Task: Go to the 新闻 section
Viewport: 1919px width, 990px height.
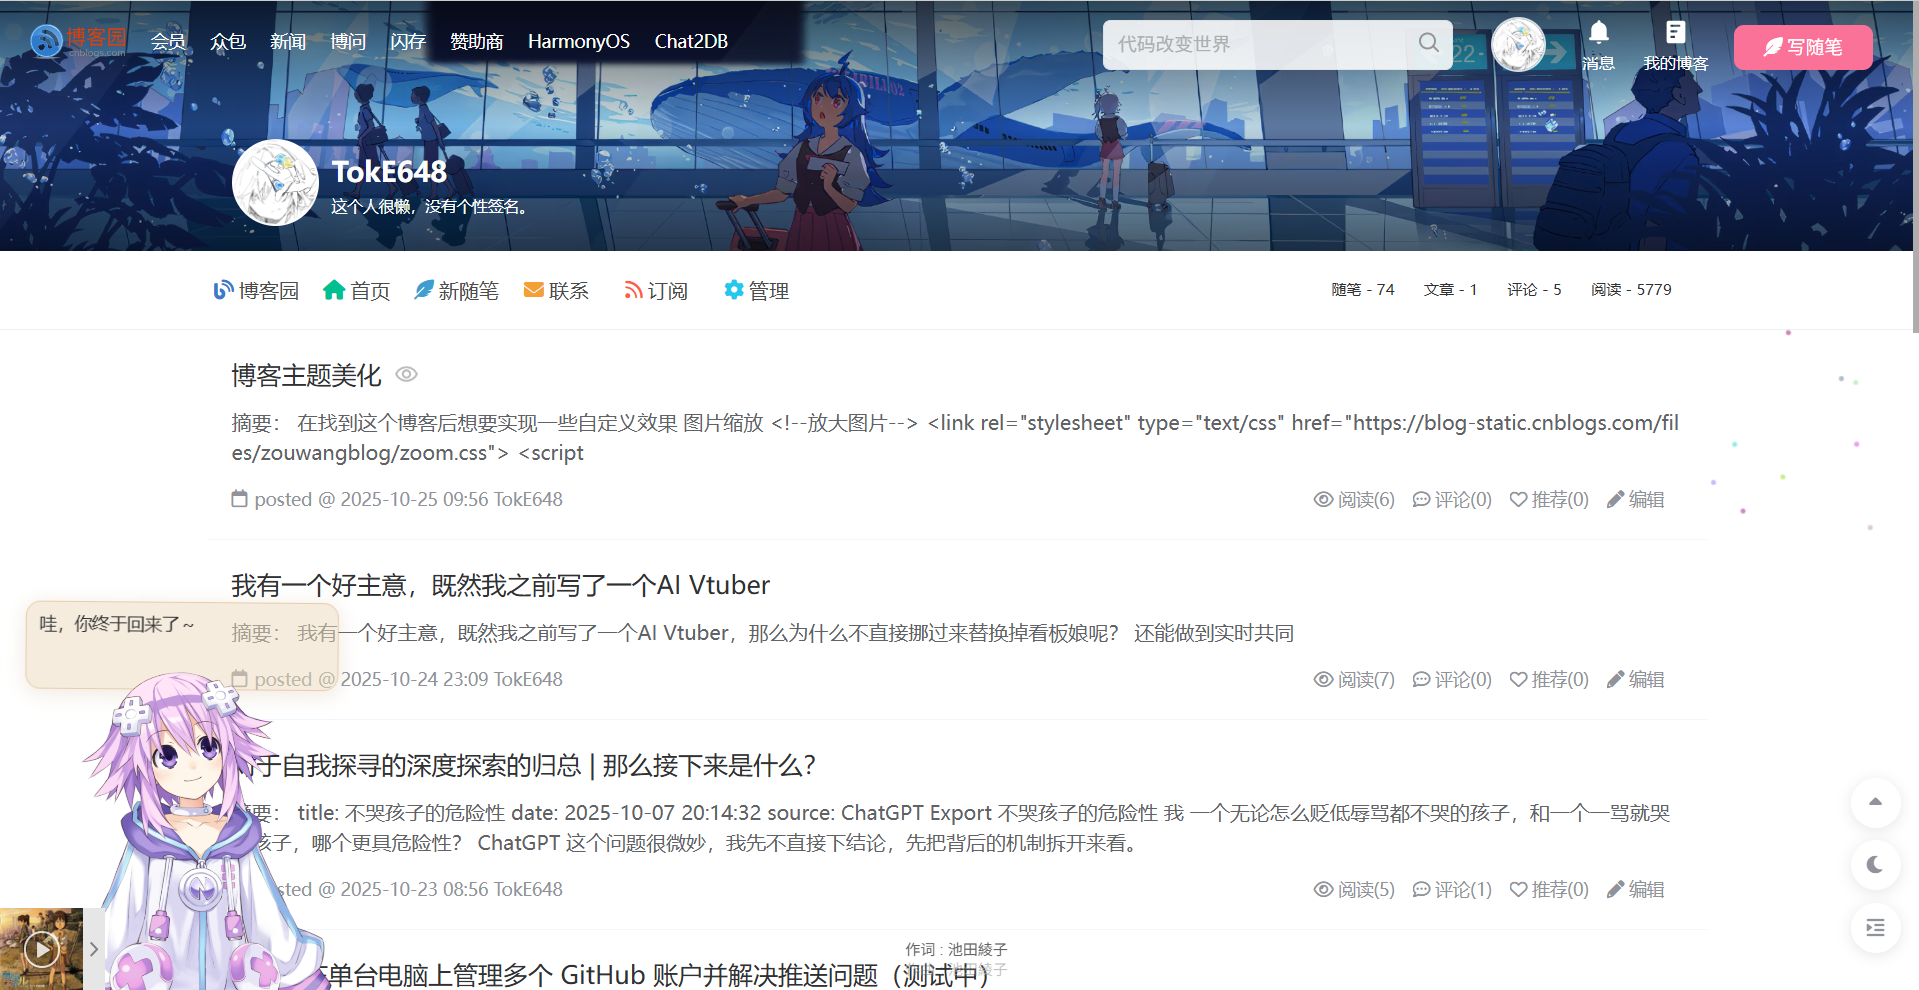Action: click(x=288, y=42)
